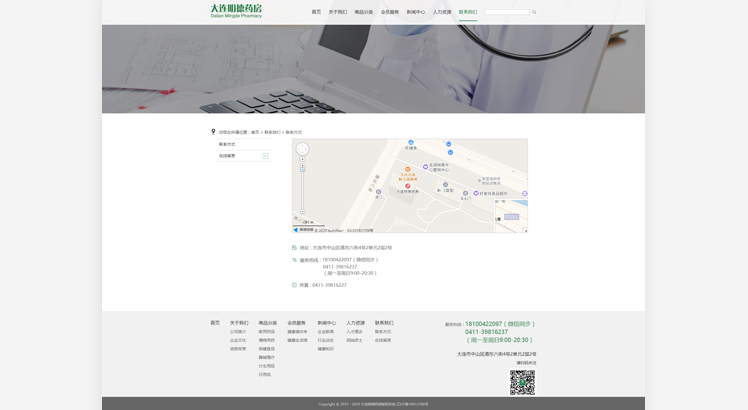748x410 pixels.
Task: Click the orange marker on the map
Action: pos(407,170)
